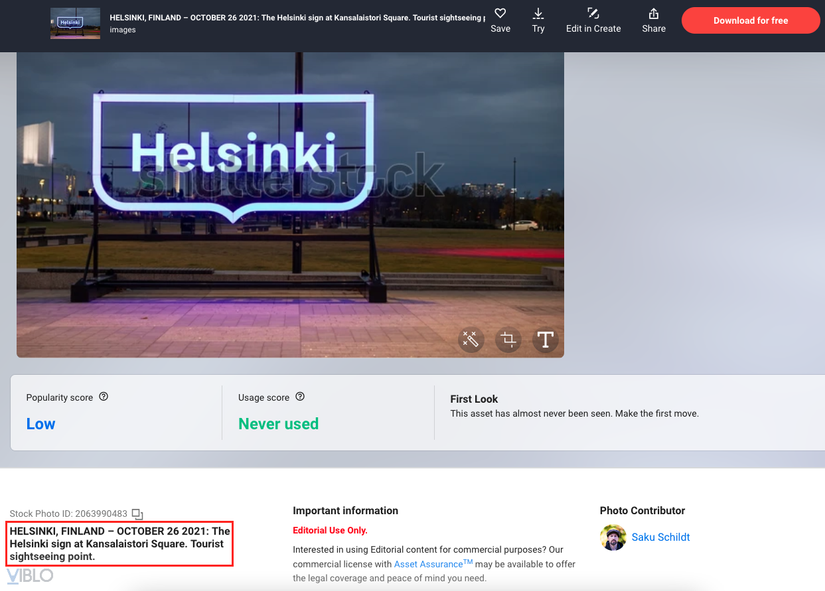
Task: Click the Helsinki sign thumbnail in header
Action: tap(75, 23)
